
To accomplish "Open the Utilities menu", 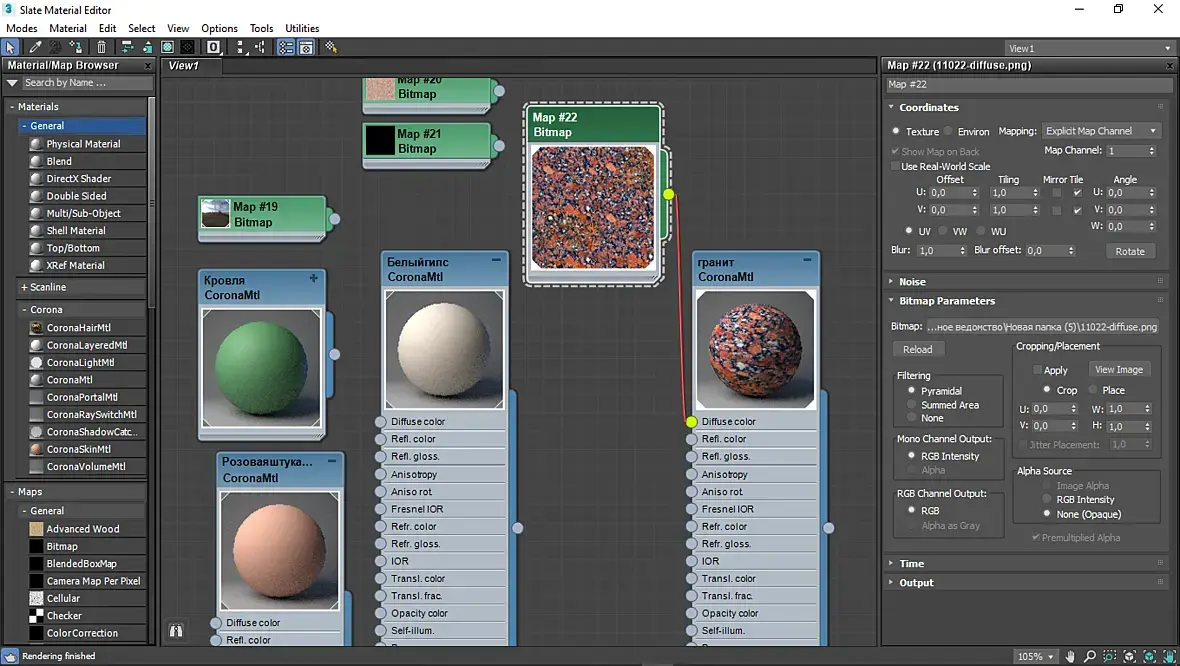I will (x=302, y=29).
